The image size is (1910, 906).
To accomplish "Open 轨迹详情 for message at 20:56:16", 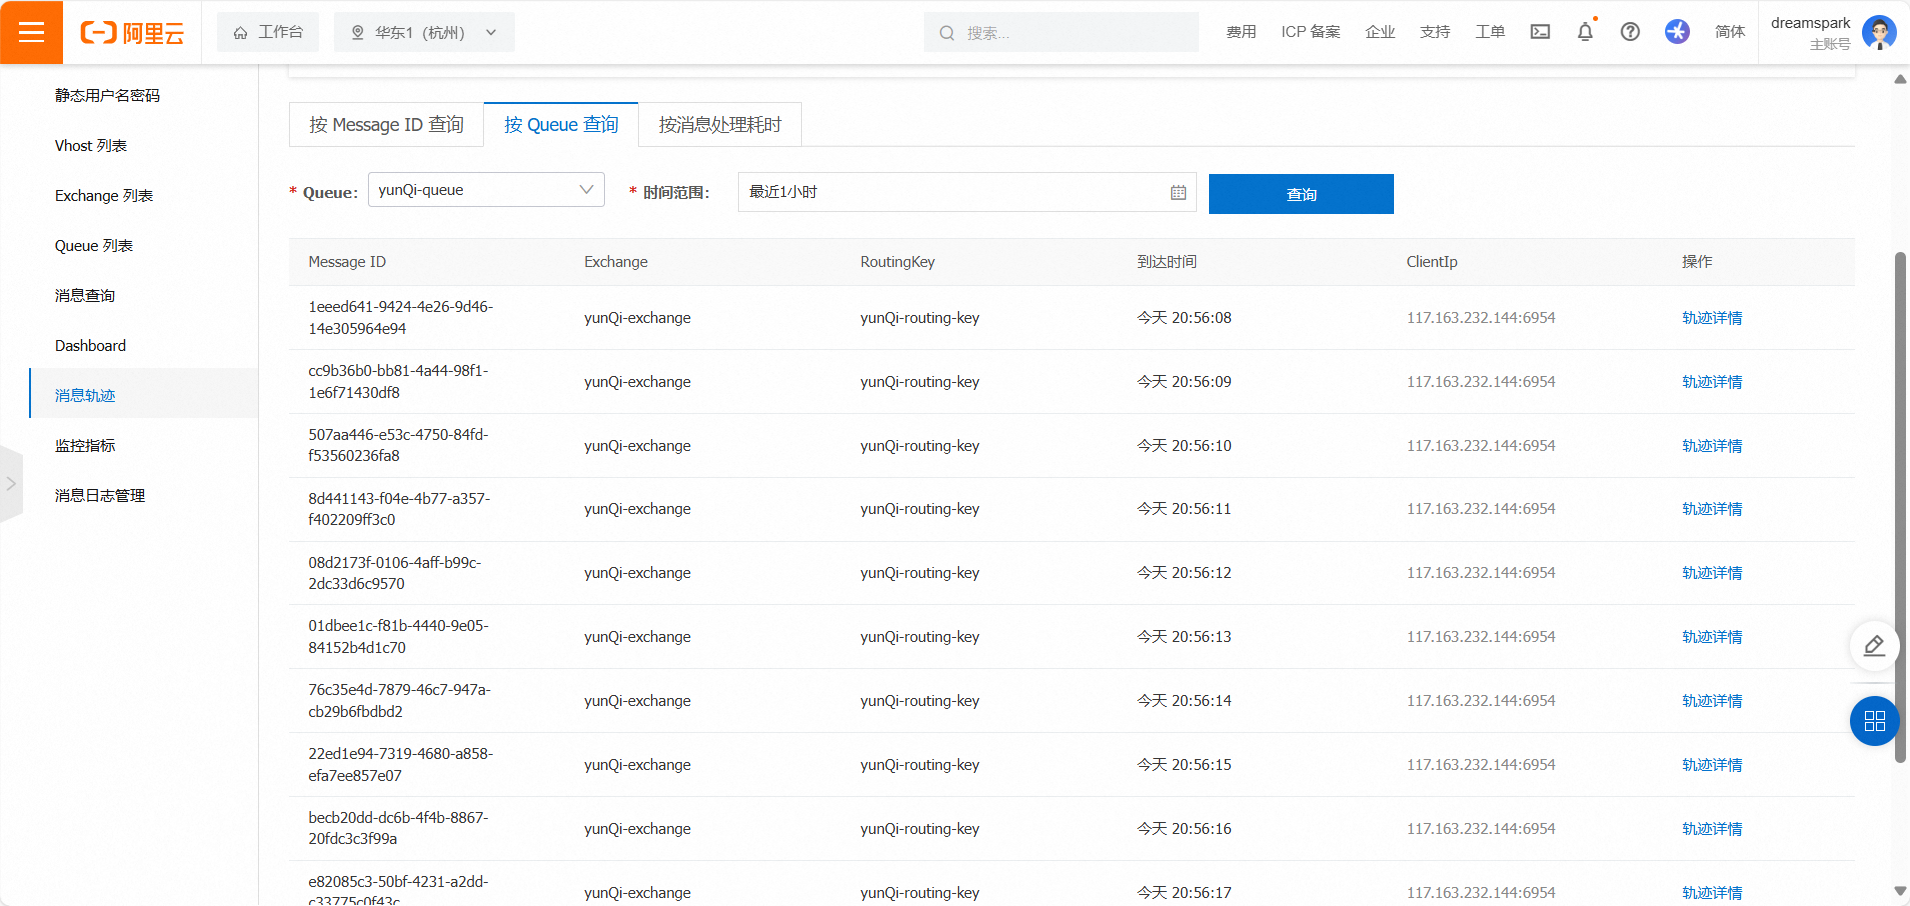I will pyautogui.click(x=1712, y=829).
